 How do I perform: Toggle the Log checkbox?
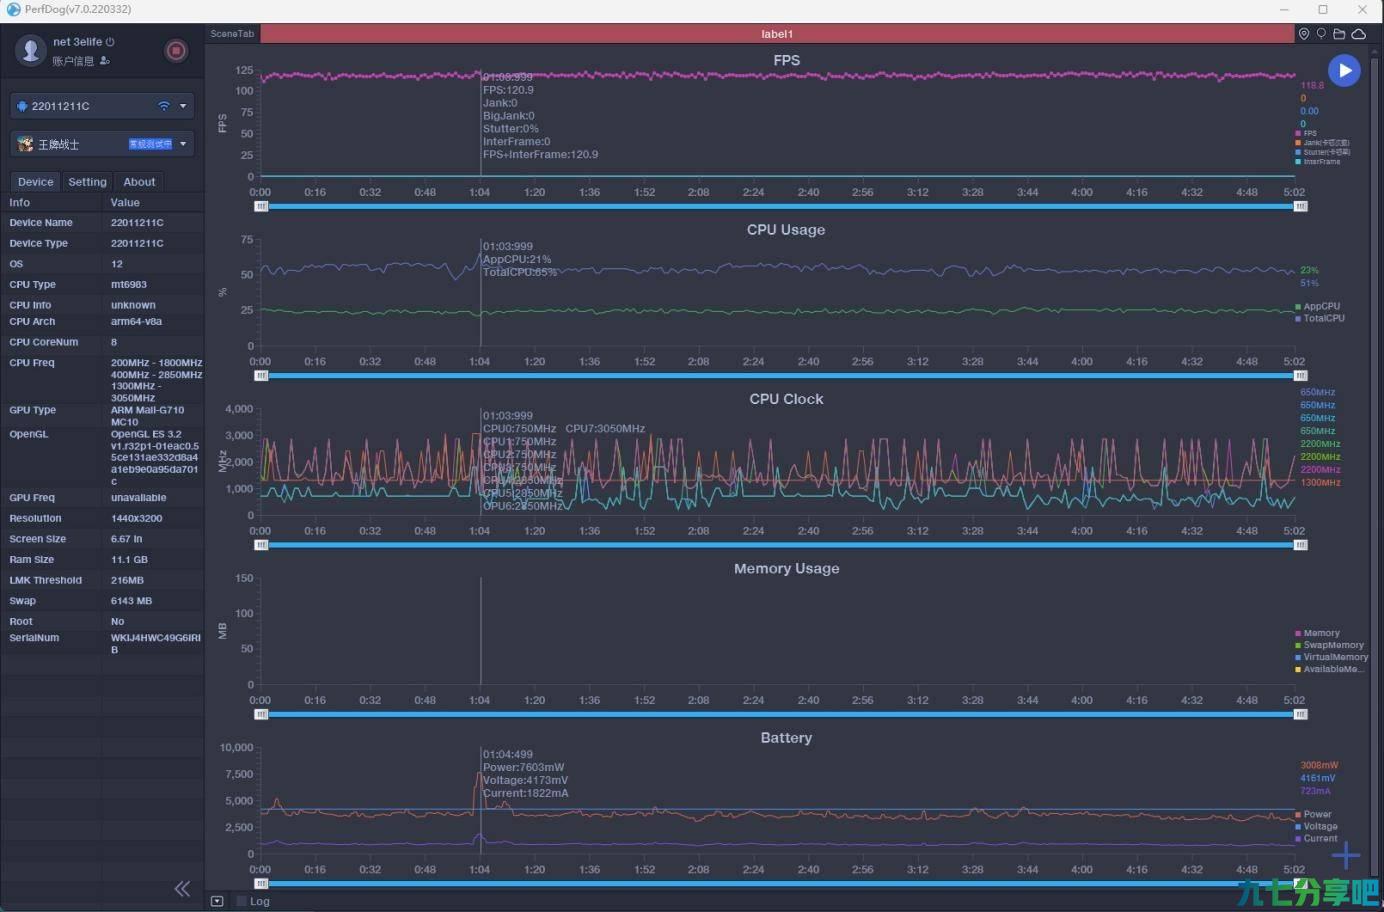tap(241, 901)
